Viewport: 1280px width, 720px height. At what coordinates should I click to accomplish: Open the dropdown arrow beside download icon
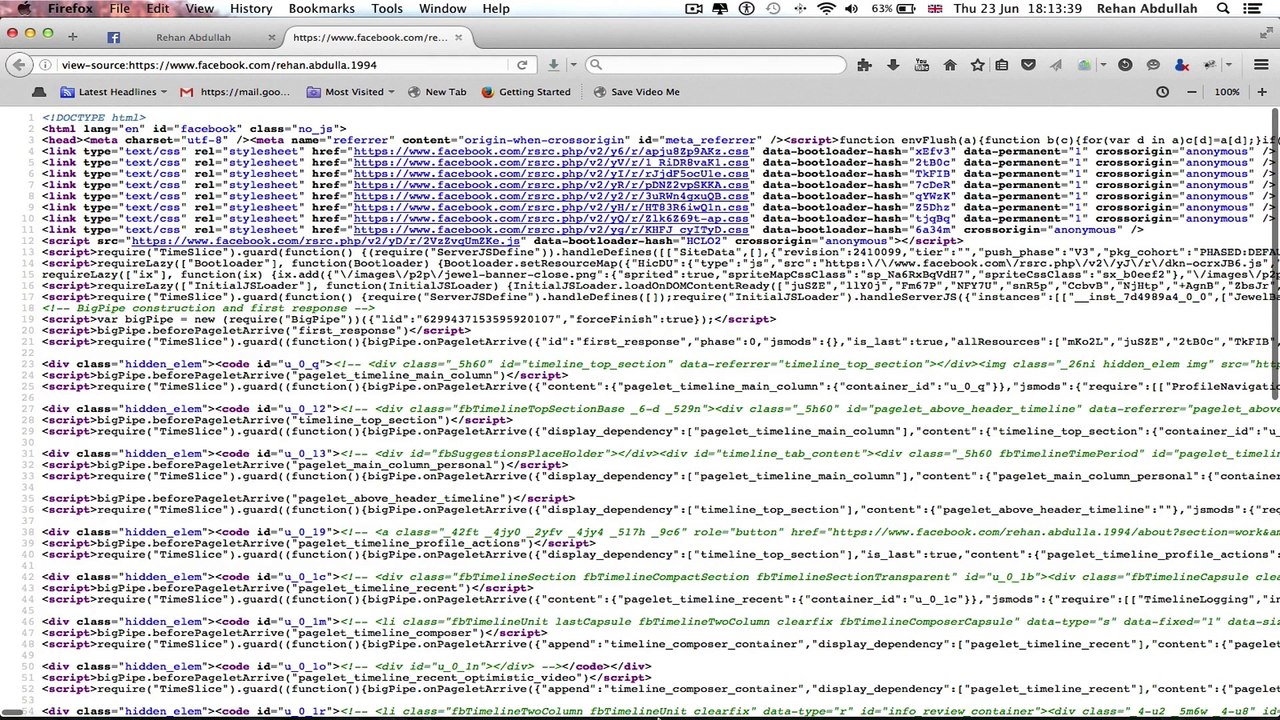[x=573, y=65]
